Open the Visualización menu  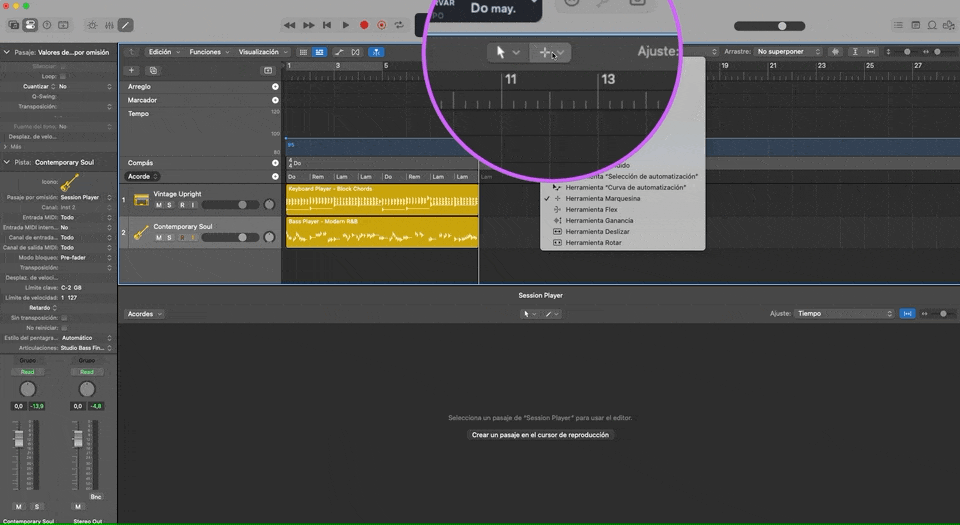[263, 52]
